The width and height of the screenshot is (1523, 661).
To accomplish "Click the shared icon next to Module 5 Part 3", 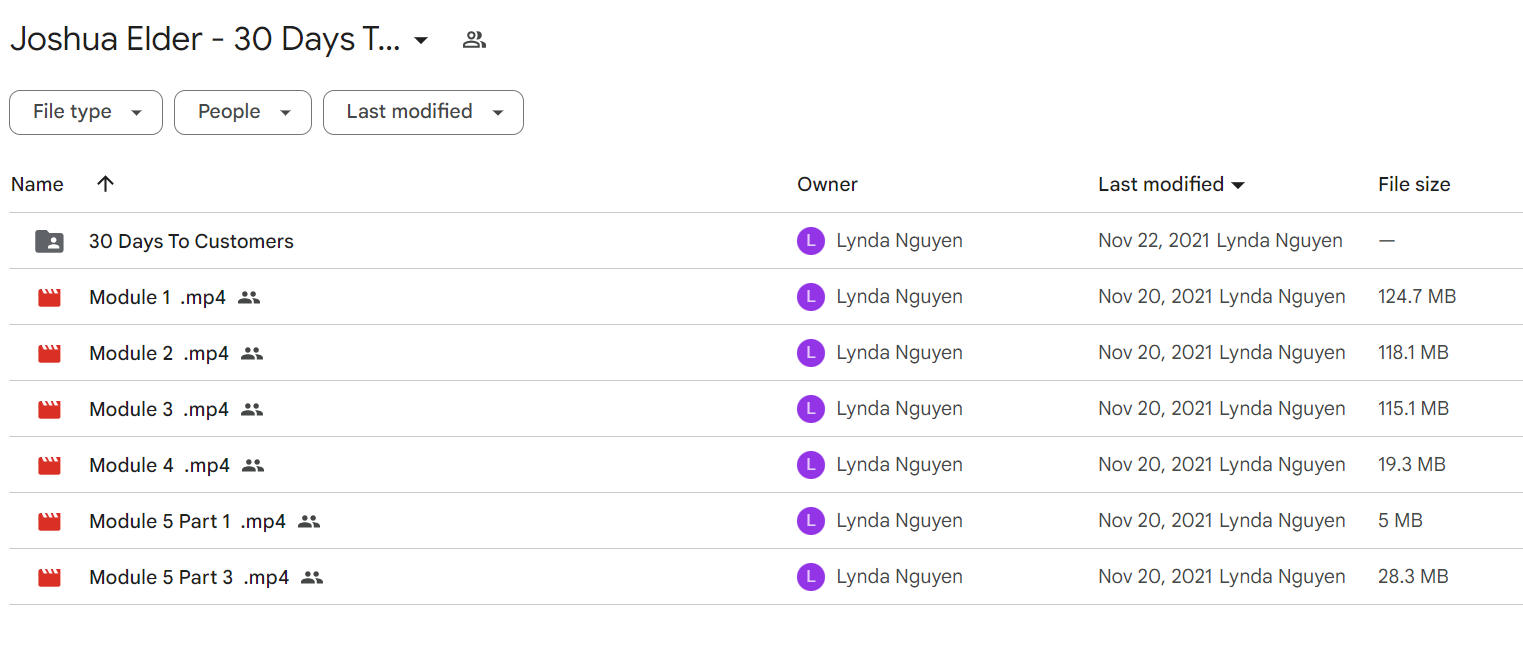I will [x=312, y=577].
